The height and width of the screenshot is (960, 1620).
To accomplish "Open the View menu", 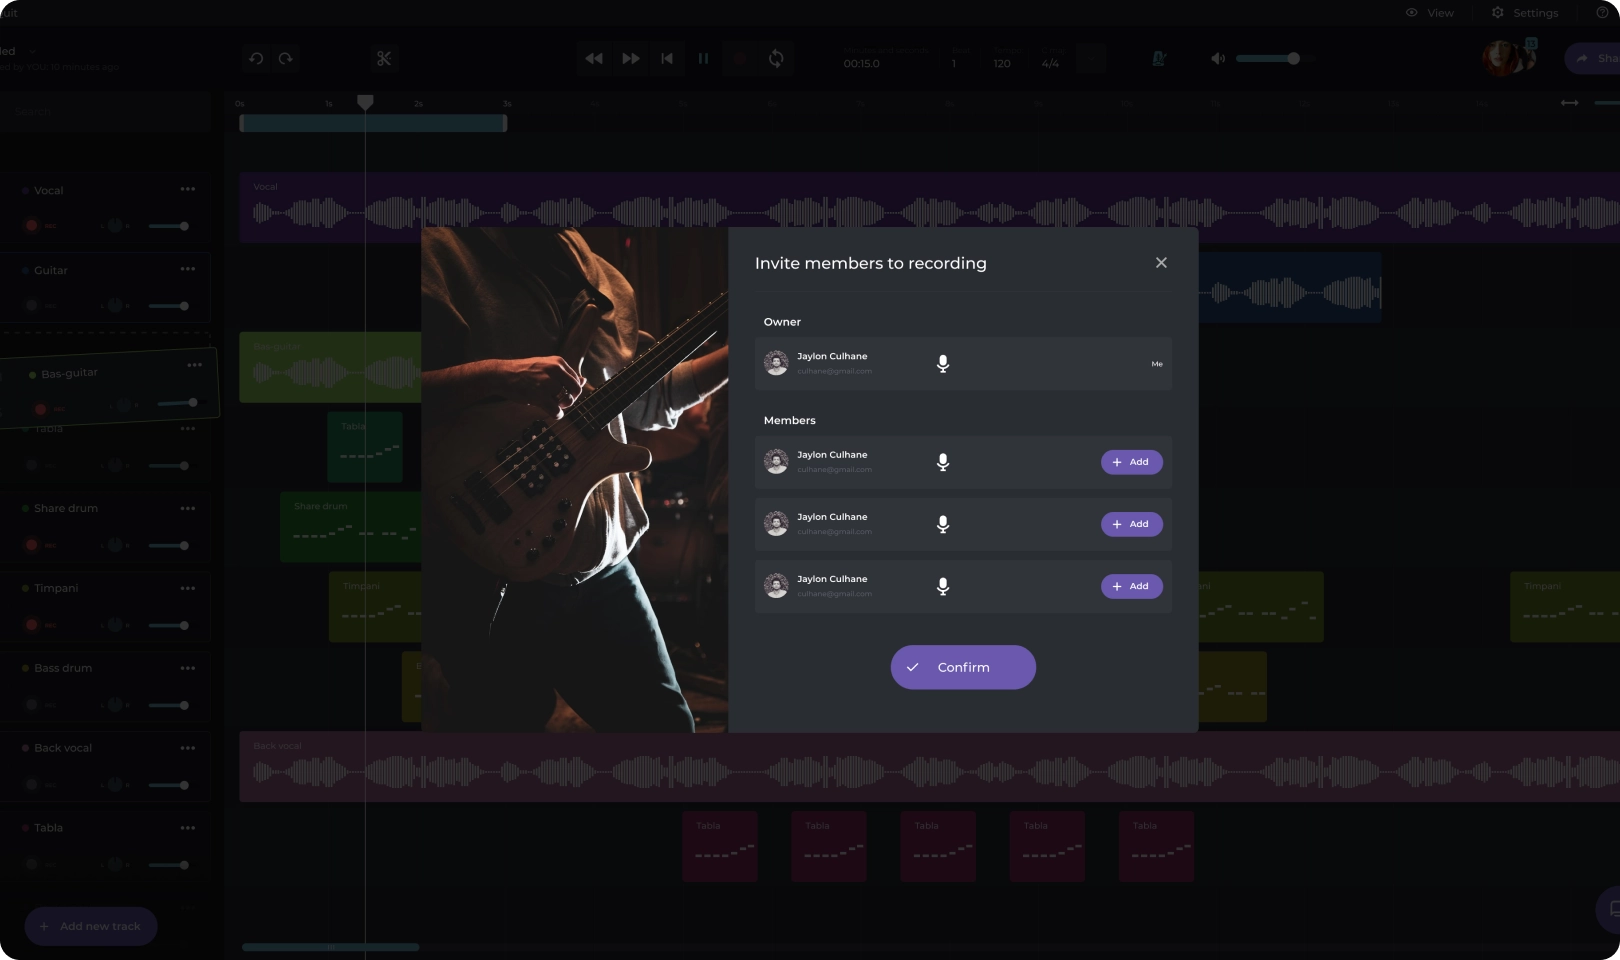I will click(1430, 13).
